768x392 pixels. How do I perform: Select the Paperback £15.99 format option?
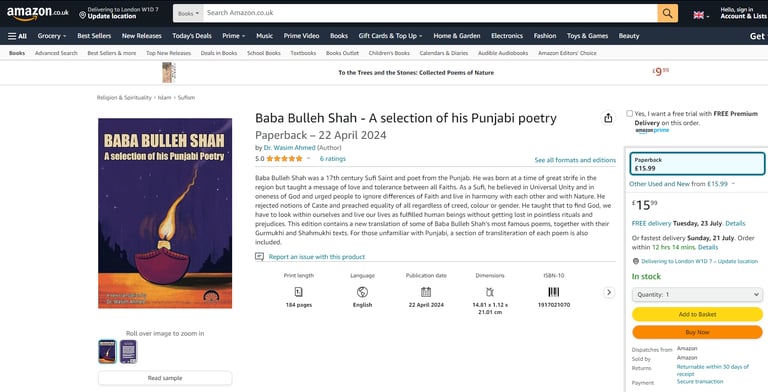pyautogui.click(x=697, y=164)
